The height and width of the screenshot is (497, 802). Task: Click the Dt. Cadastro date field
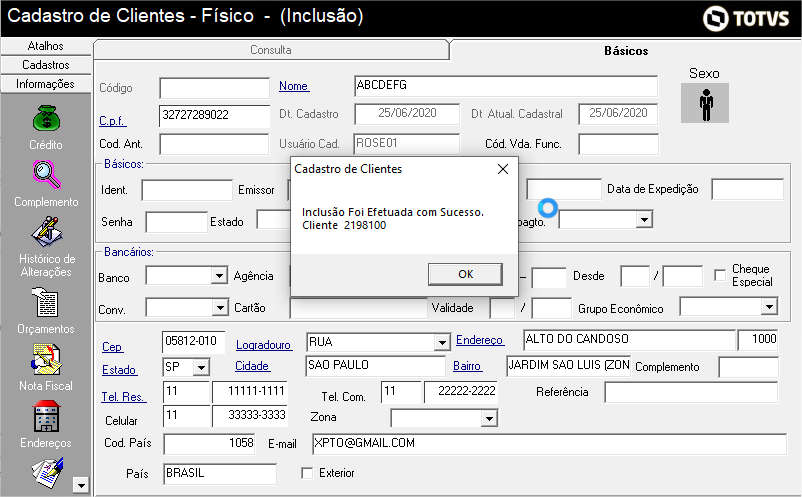coord(407,114)
